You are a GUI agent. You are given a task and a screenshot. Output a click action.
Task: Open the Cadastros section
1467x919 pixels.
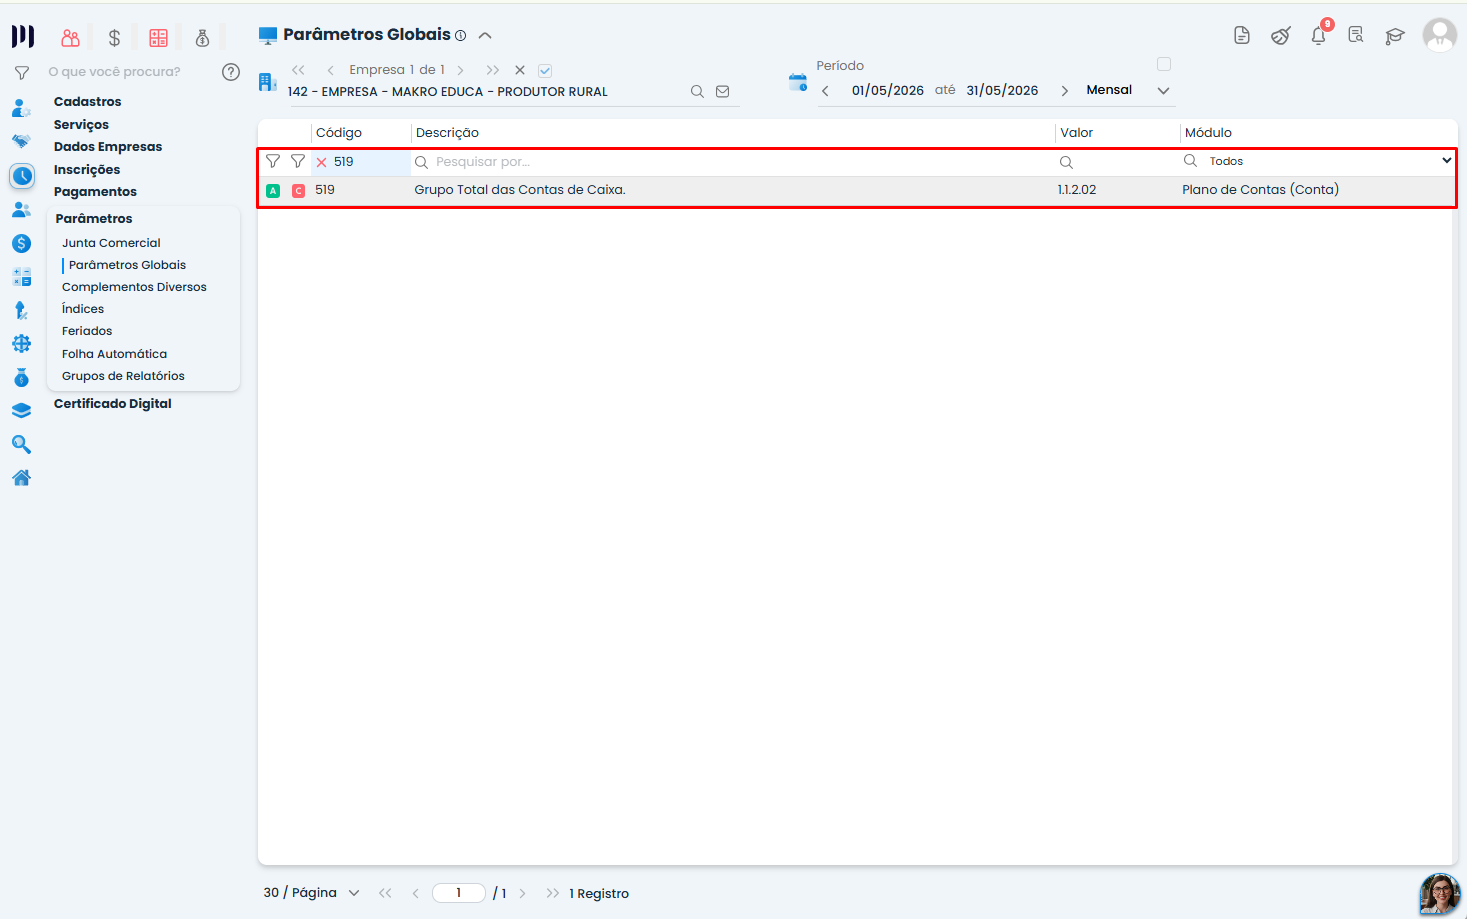87,102
